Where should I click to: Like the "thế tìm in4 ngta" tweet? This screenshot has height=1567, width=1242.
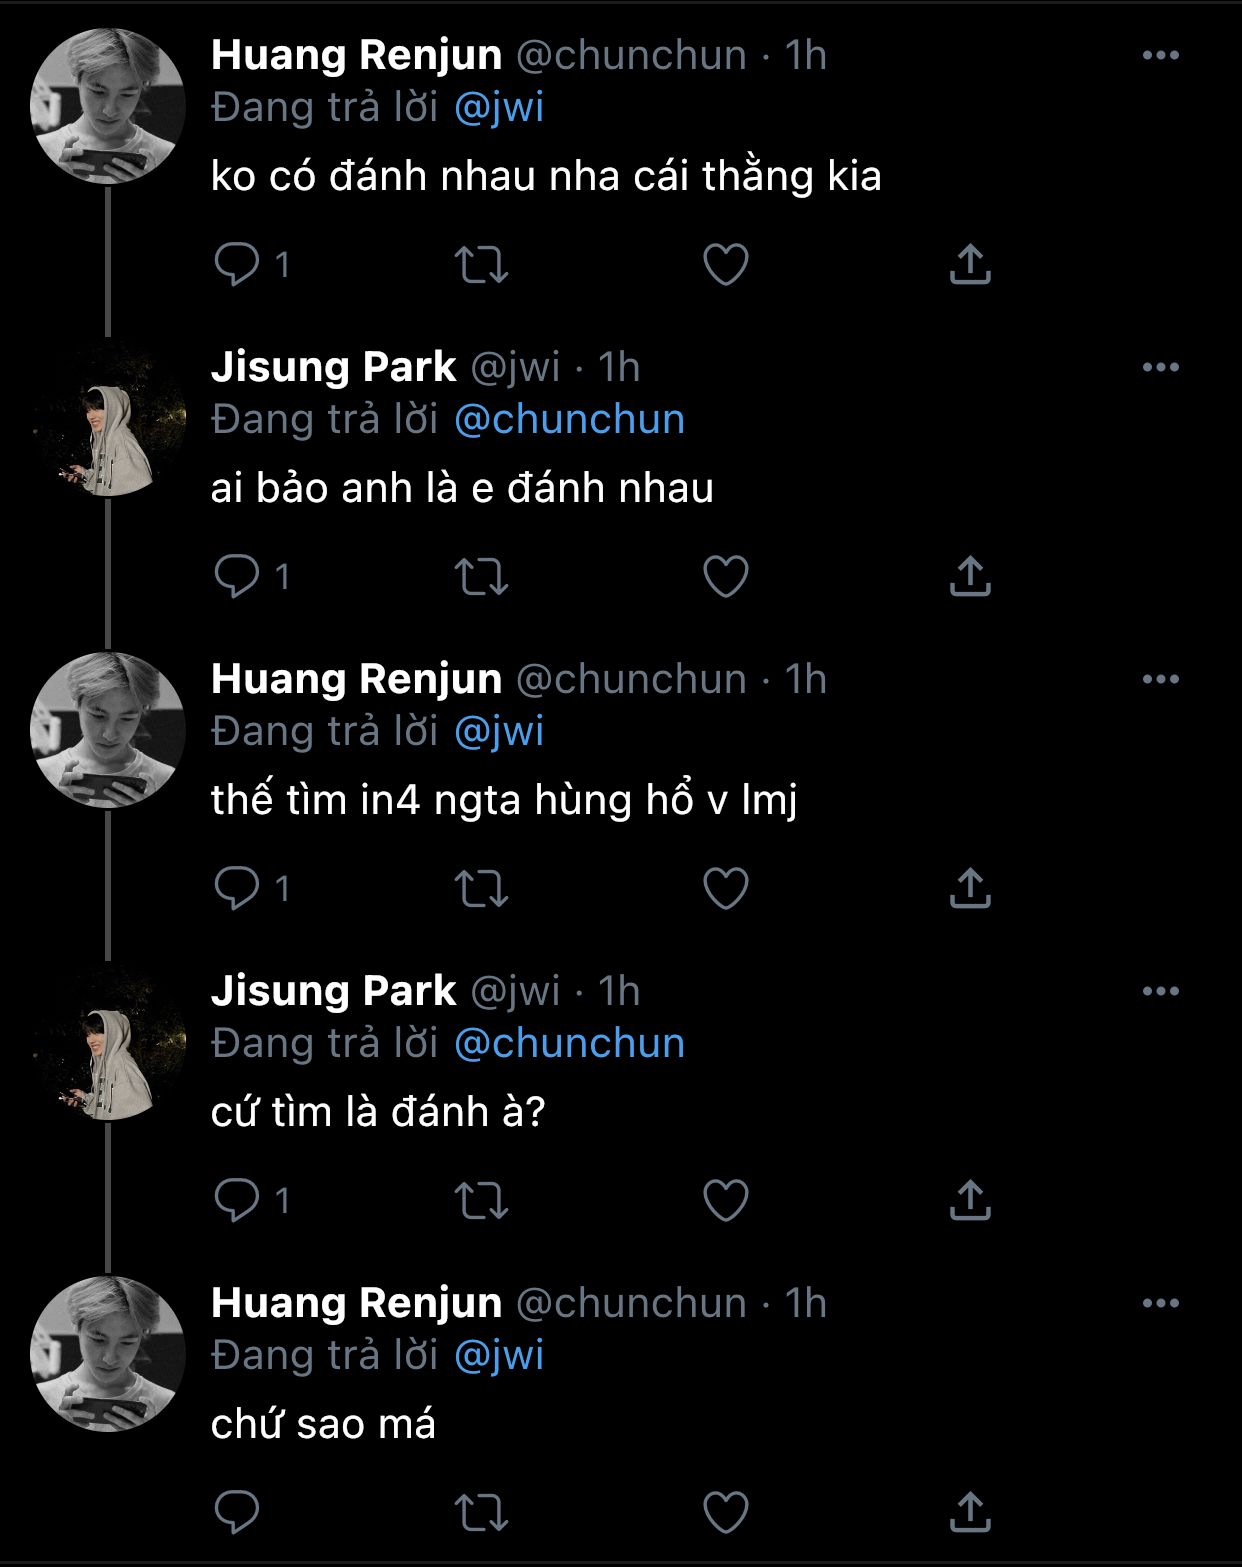point(726,888)
